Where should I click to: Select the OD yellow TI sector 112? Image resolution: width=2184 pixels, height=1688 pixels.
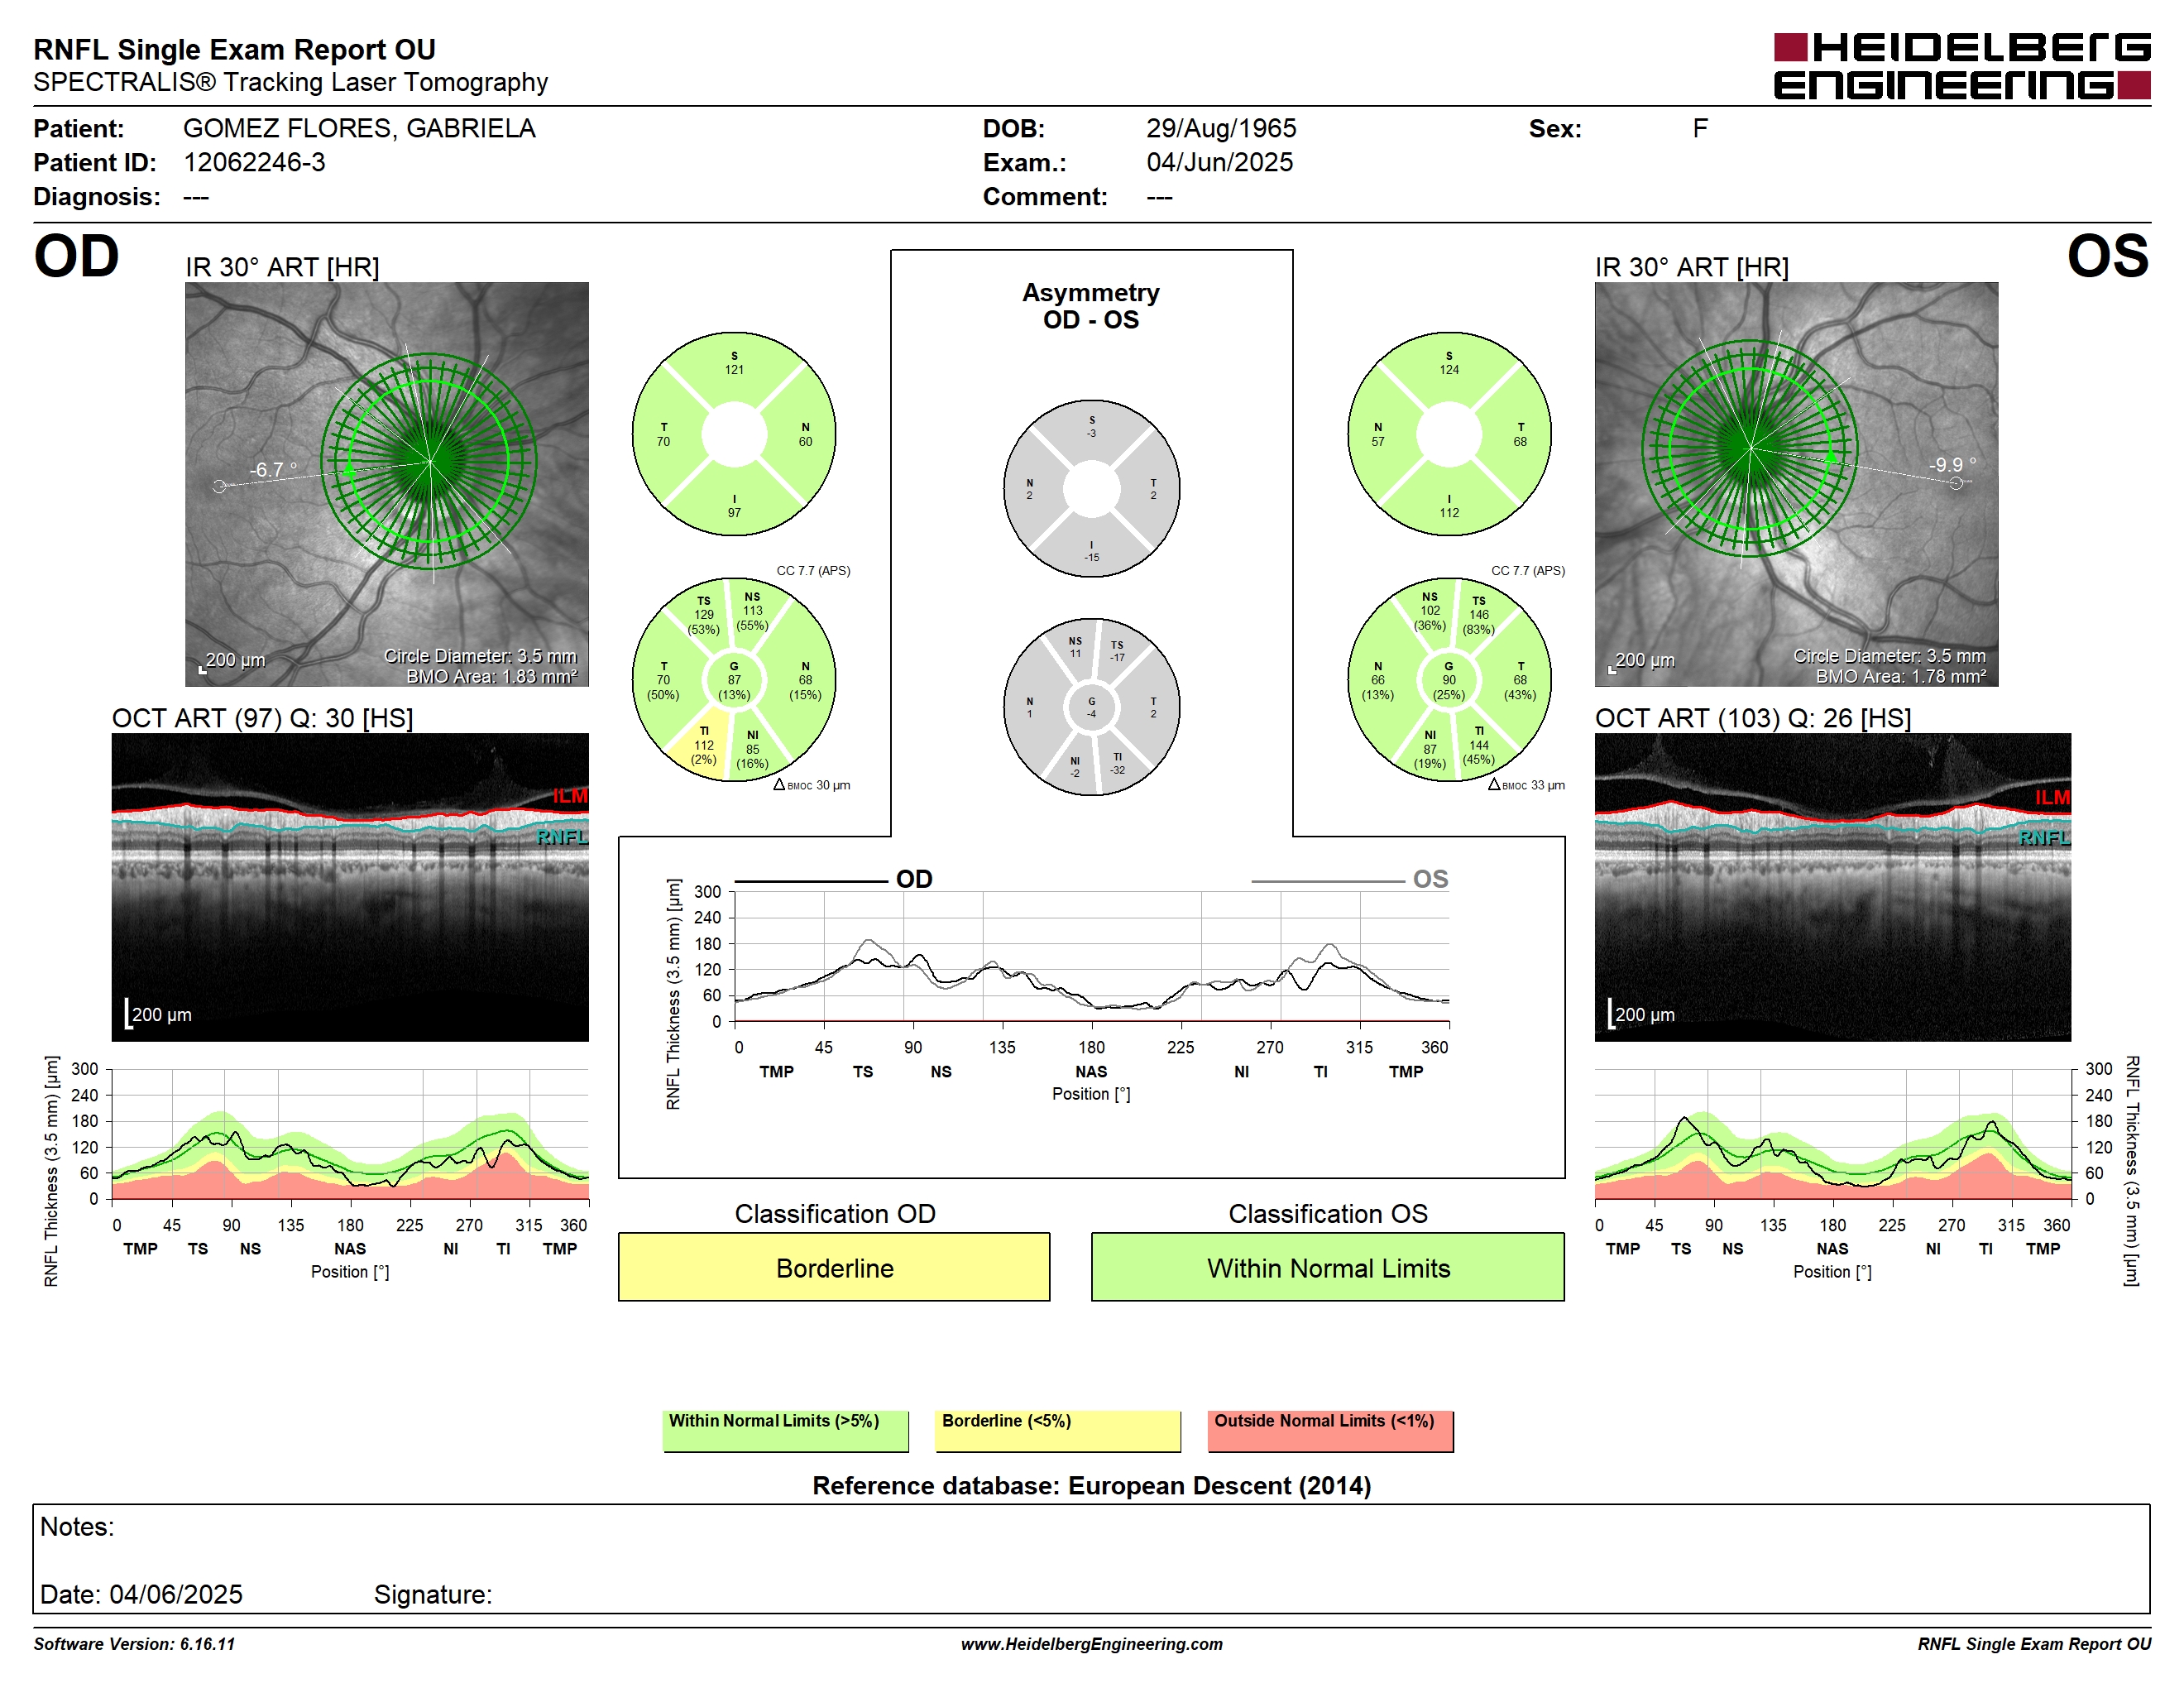pyautogui.click(x=704, y=746)
